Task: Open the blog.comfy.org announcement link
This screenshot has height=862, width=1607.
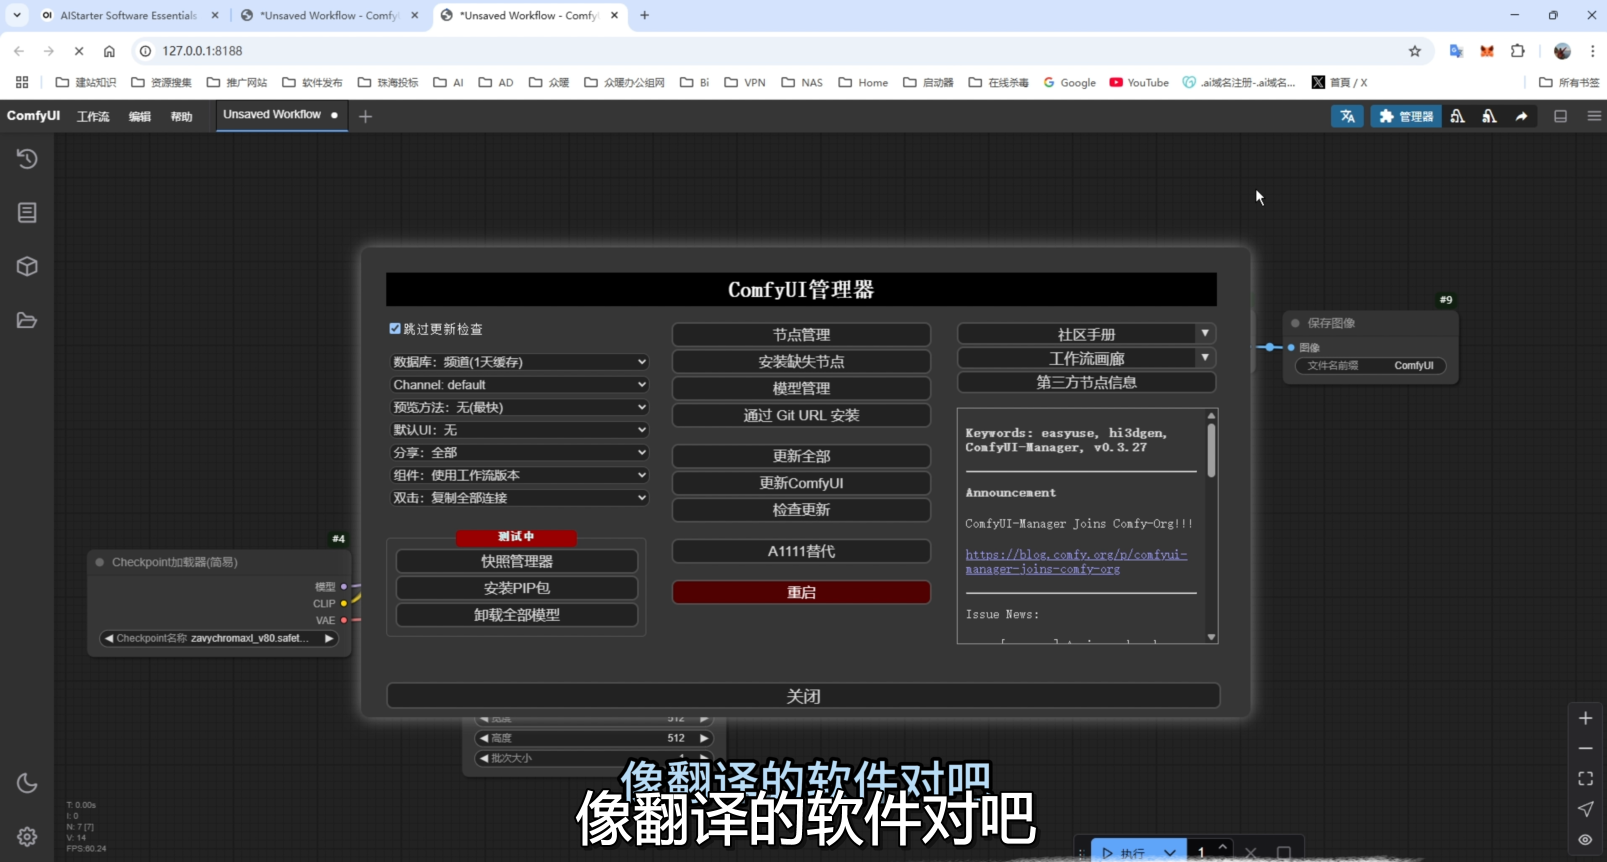Action: pos(1076,562)
